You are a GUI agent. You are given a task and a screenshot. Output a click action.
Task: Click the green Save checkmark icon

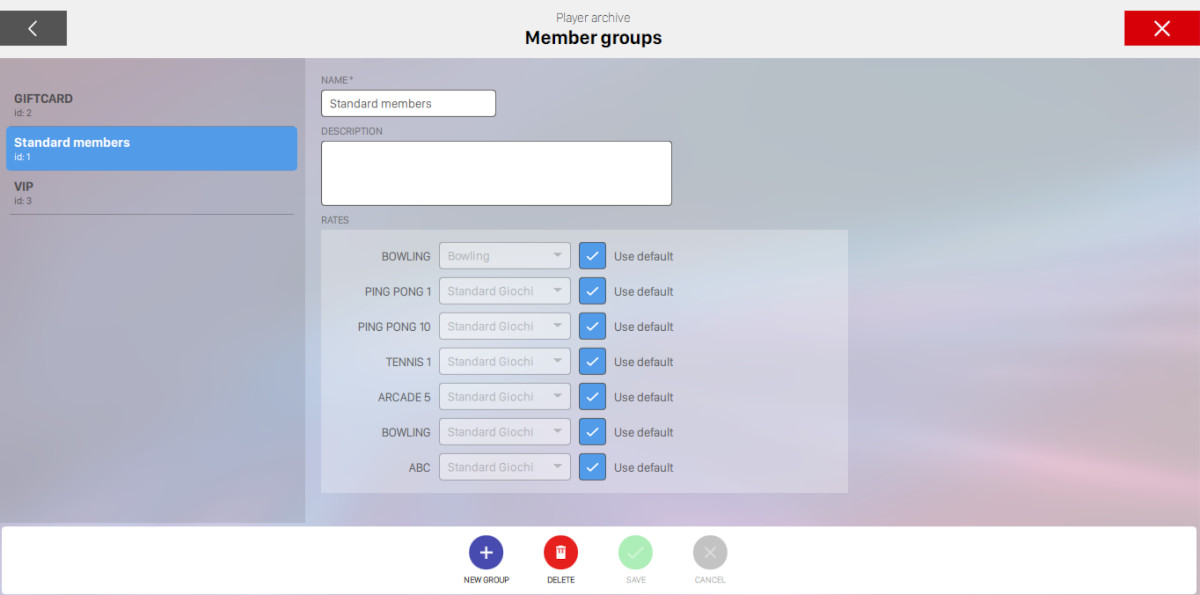point(635,552)
